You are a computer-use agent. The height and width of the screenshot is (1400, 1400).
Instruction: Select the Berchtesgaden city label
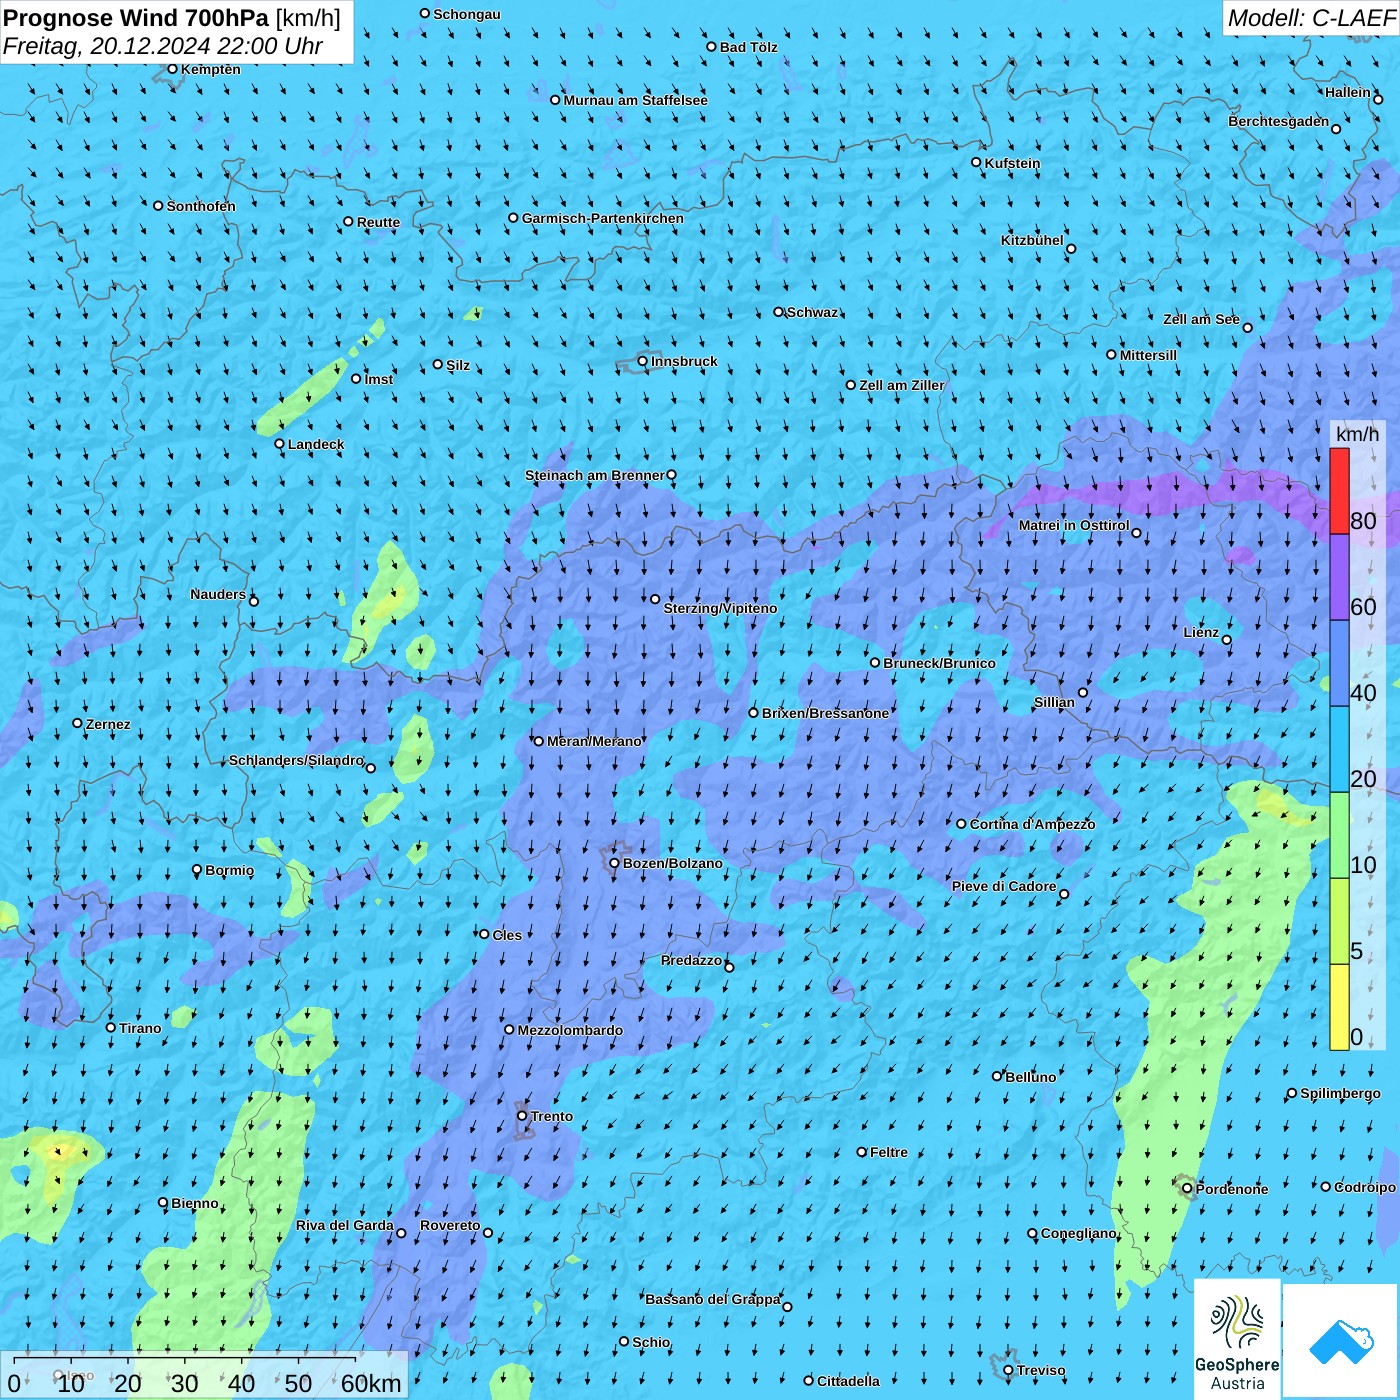tap(1278, 121)
